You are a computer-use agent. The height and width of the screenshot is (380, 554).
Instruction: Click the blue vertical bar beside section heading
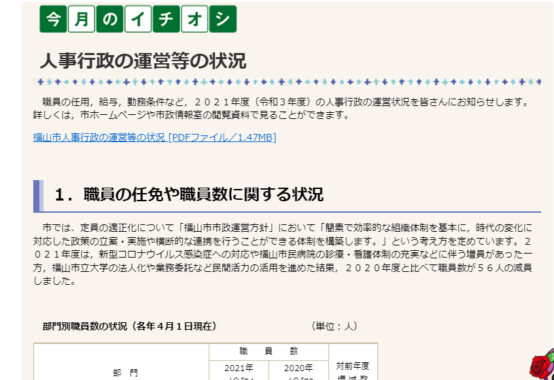(x=38, y=196)
